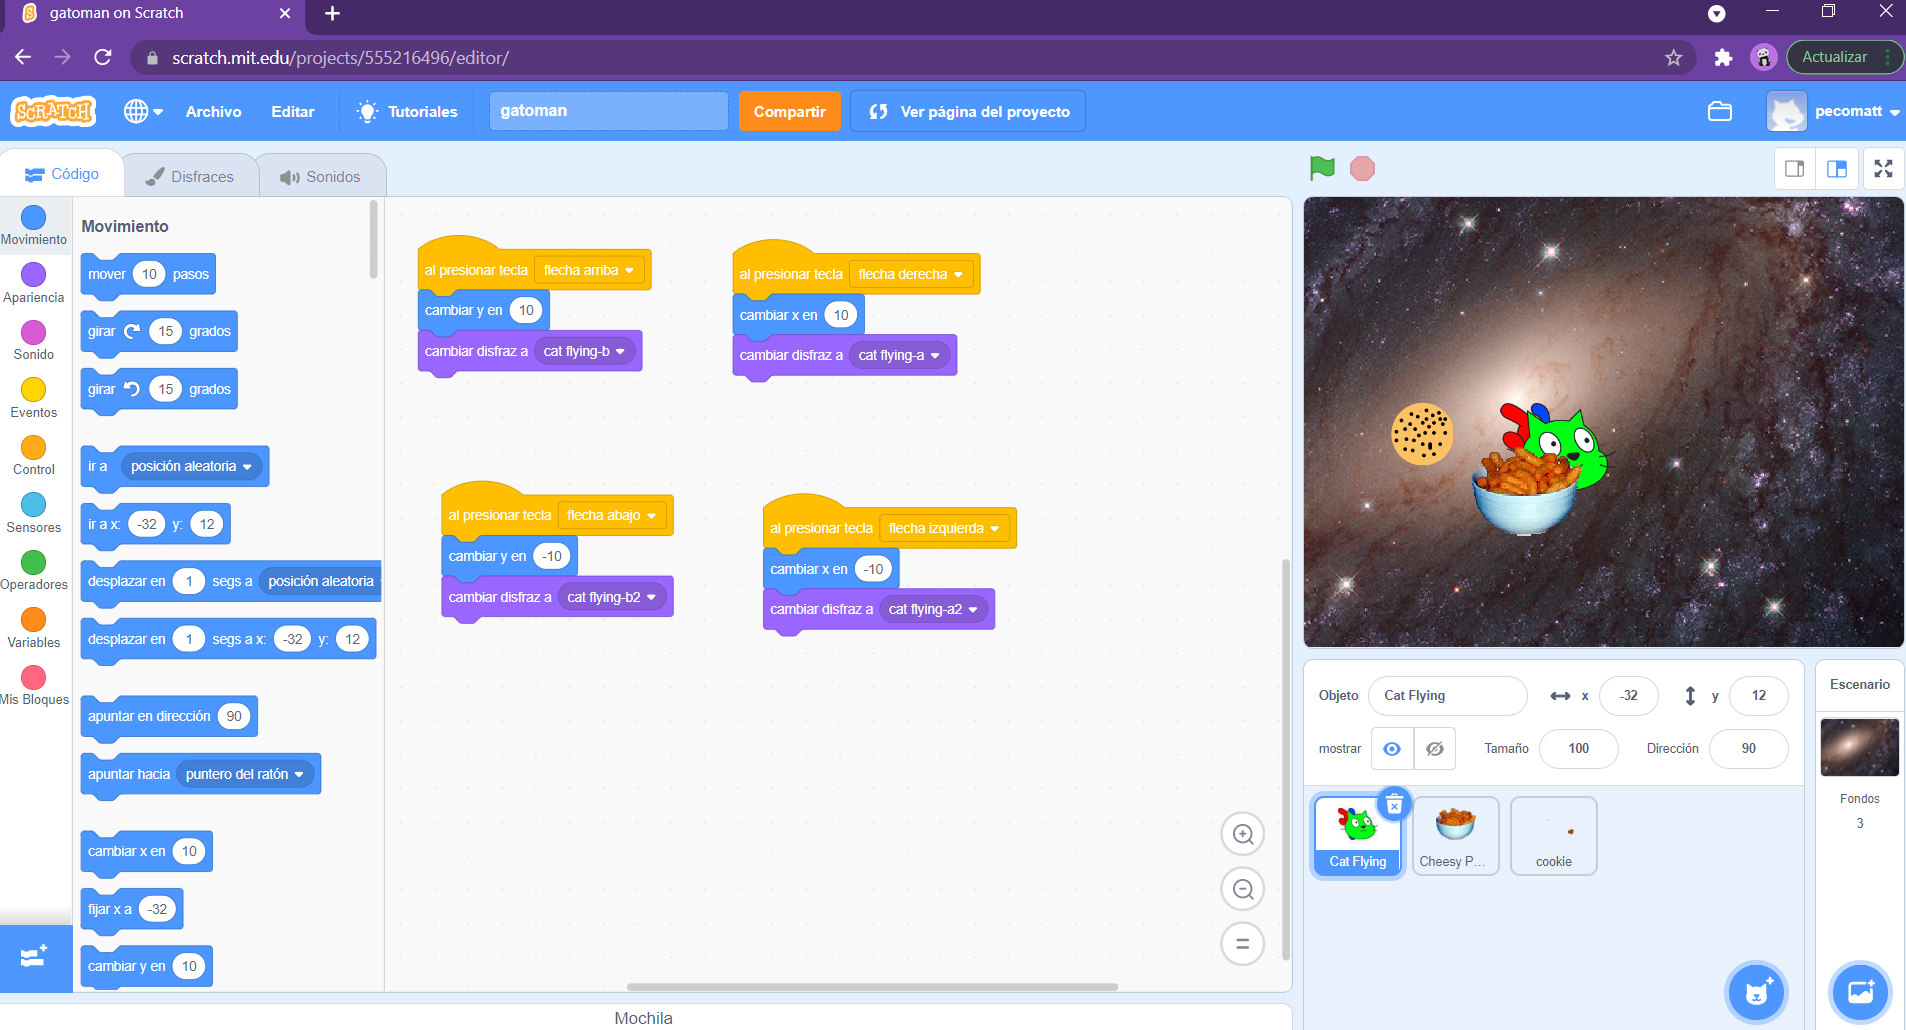Delete Cat Flying sprite with trash icon
This screenshot has height=1030, width=1906.
(1394, 804)
